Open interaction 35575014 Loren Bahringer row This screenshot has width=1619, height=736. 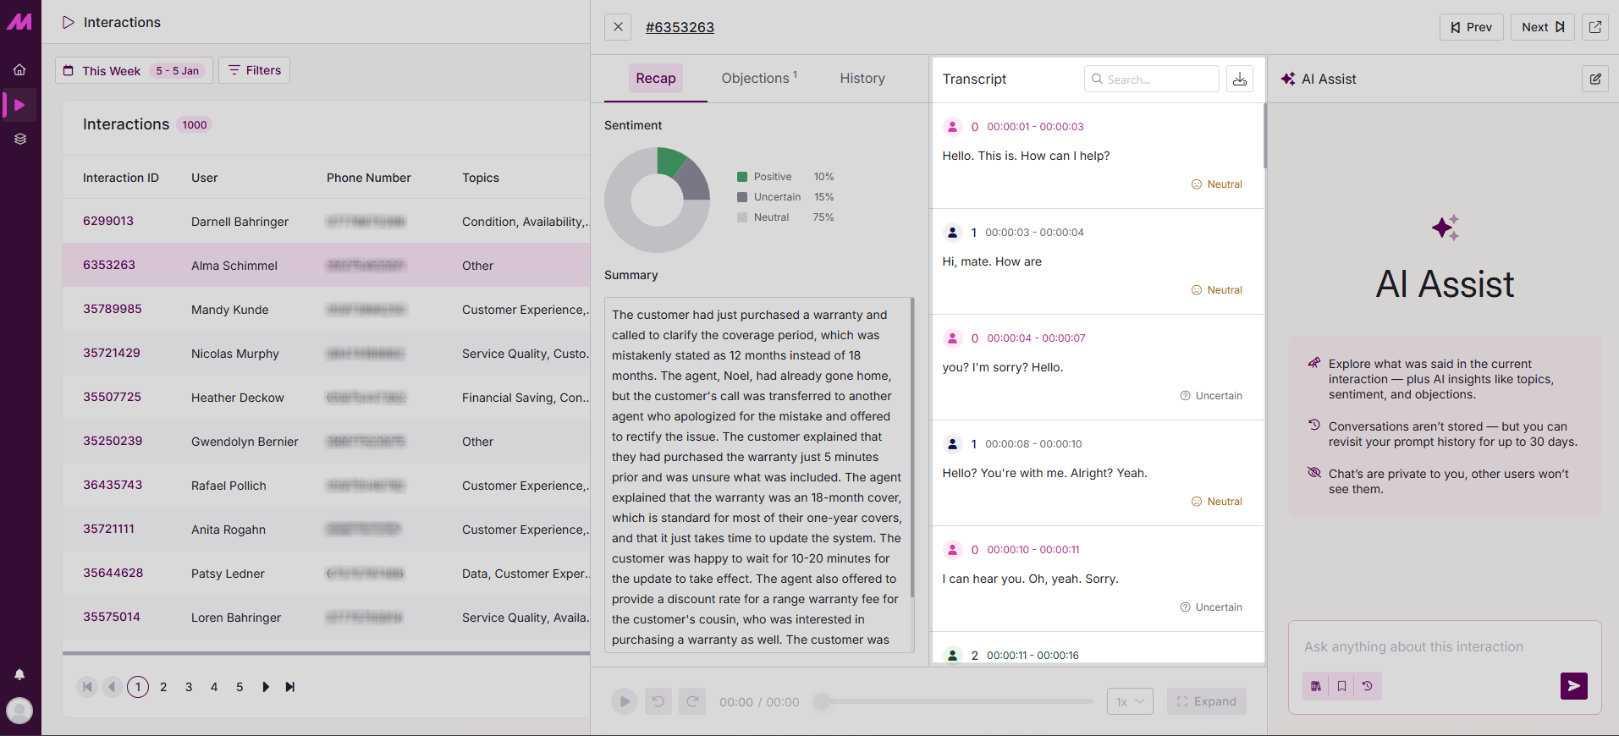(x=326, y=618)
